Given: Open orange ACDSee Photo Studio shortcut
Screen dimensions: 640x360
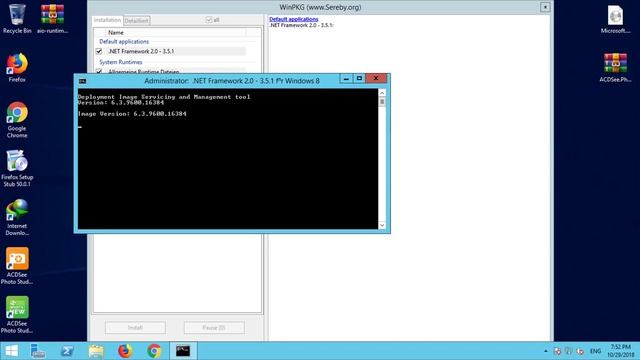Looking at the screenshot, I should (x=17, y=266).
